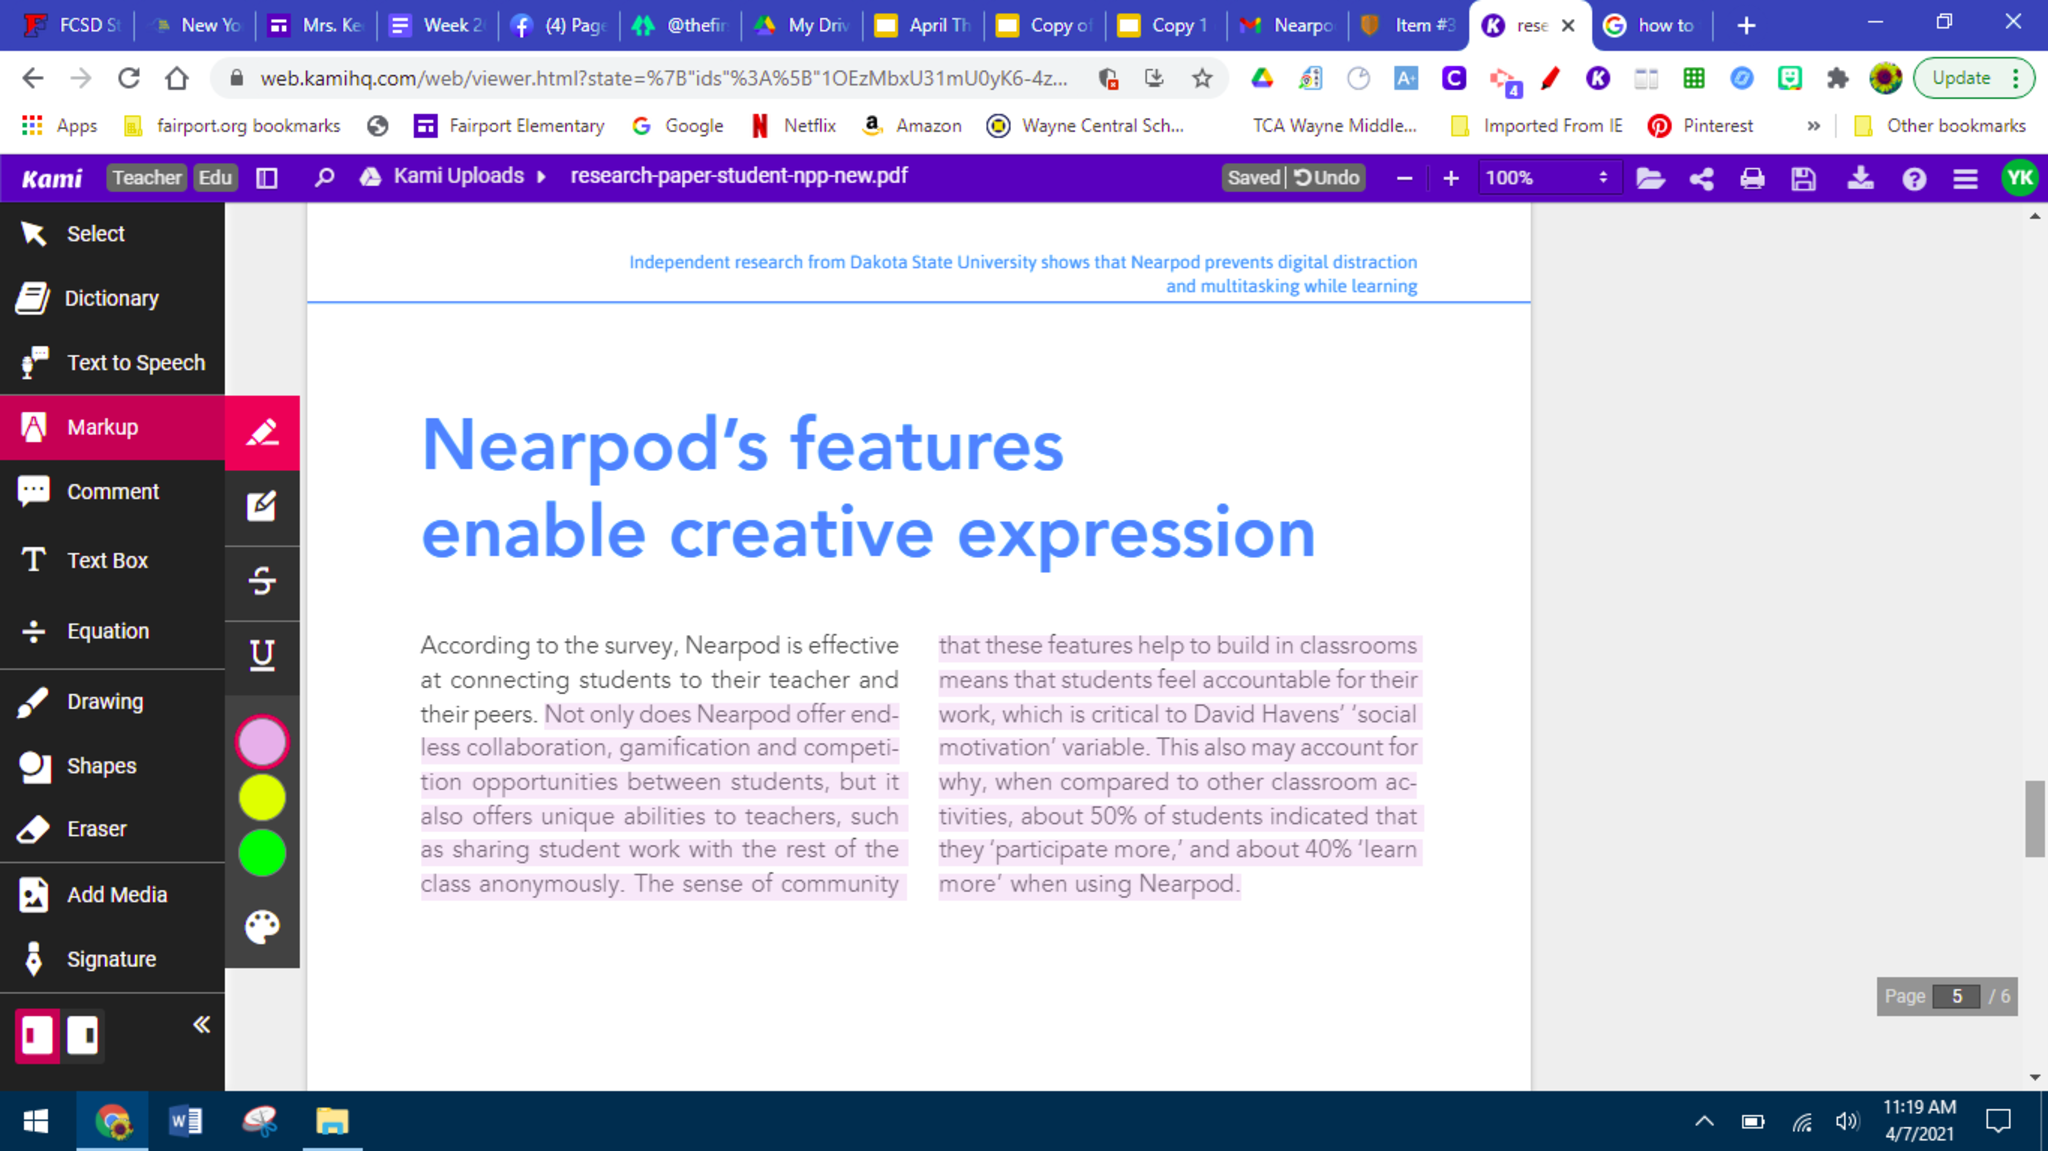This screenshot has width=2048, height=1151.
Task: Download the PDF file
Action: pyautogui.click(x=1860, y=178)
